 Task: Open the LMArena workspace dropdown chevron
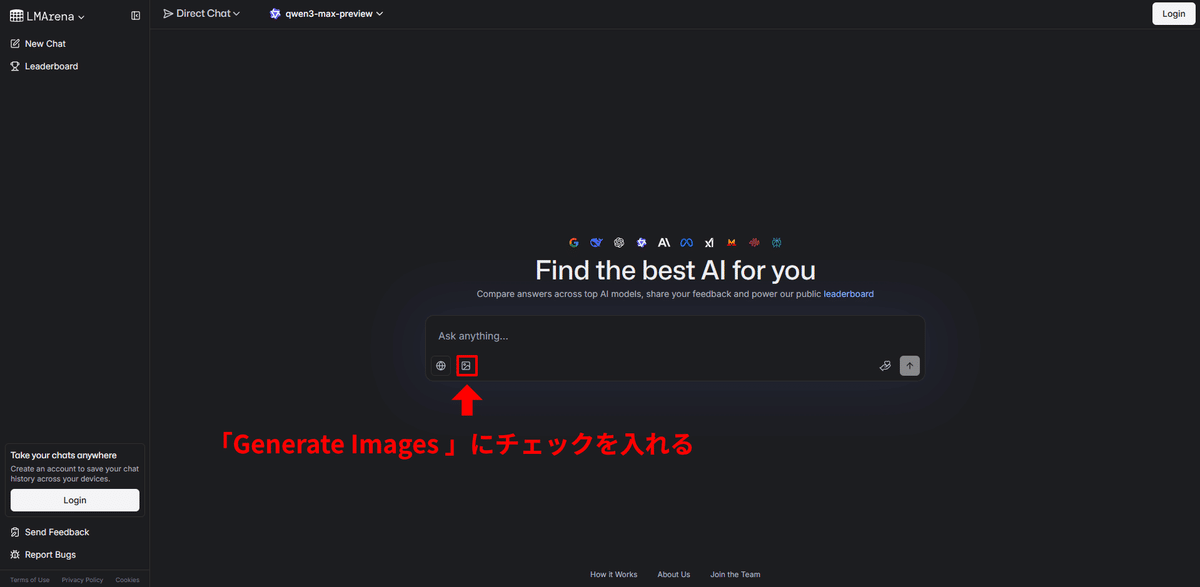(x=81, y=16)
